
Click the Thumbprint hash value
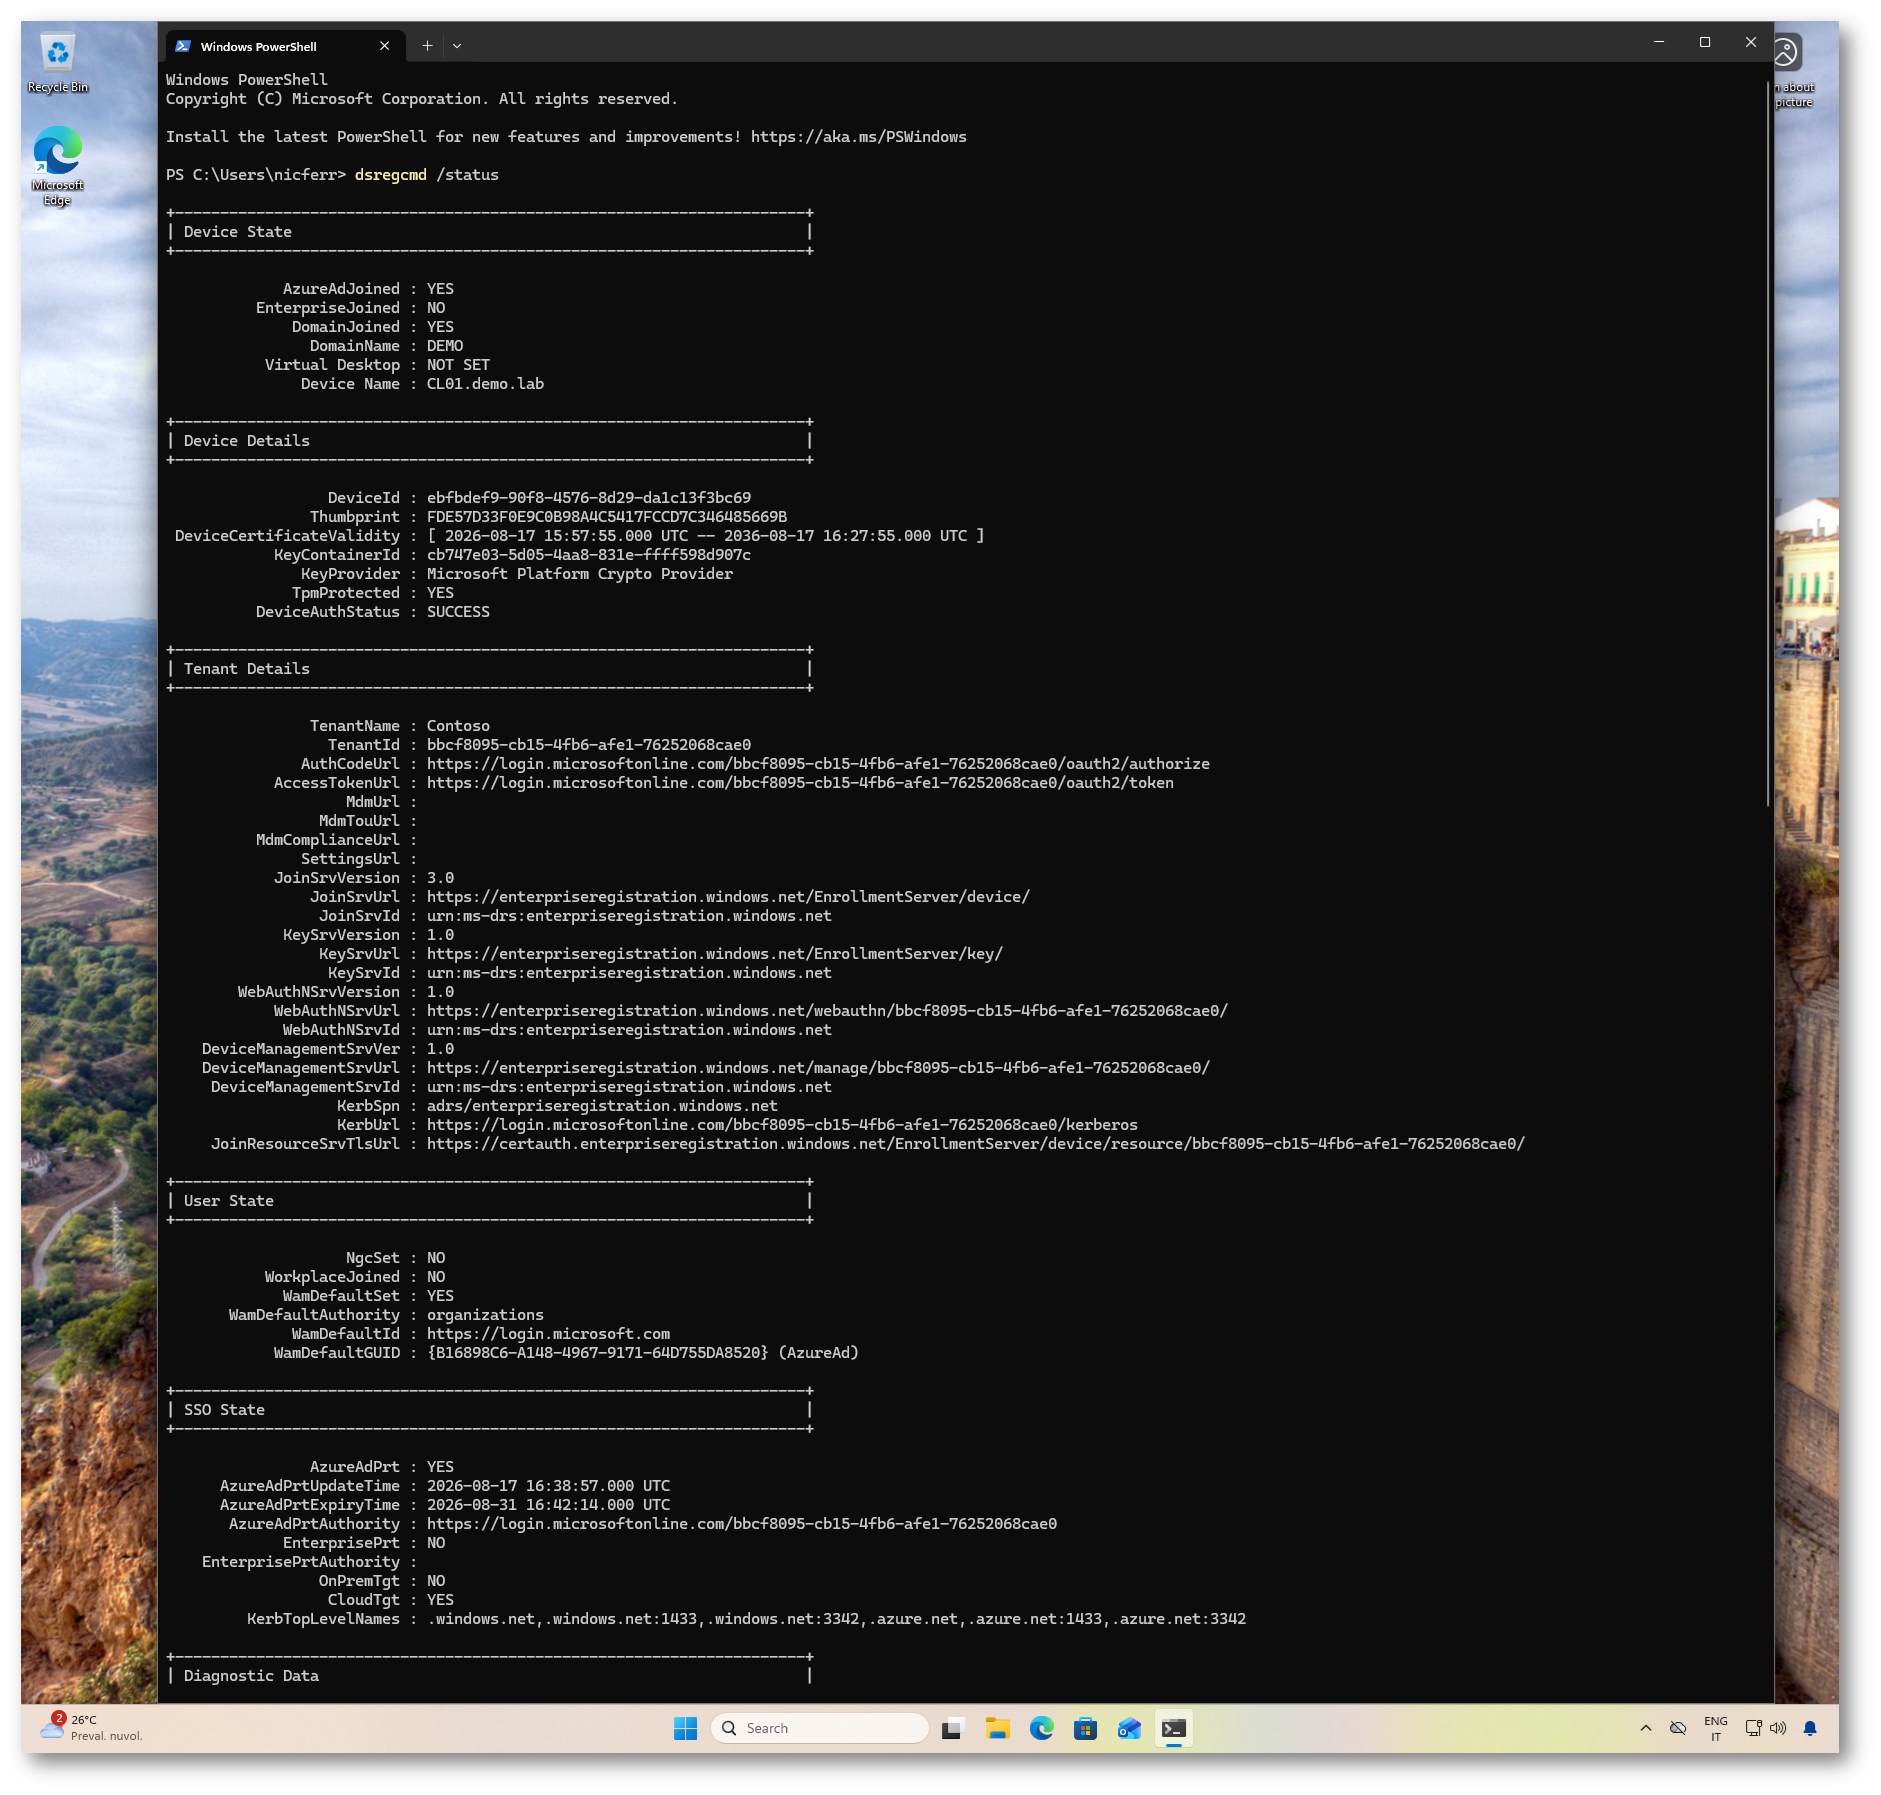pos(607,517)
